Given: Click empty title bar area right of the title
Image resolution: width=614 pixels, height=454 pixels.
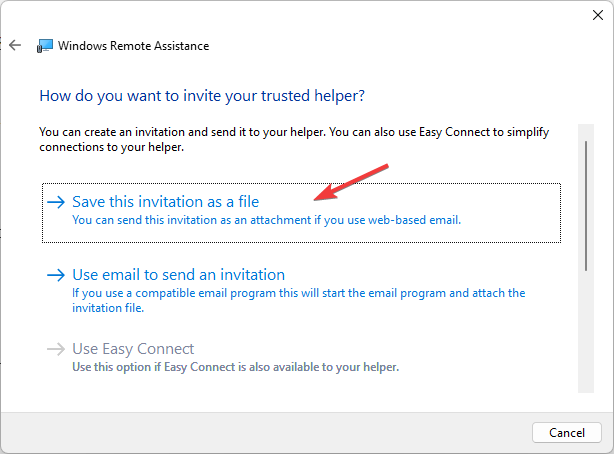Looking at the screenshot, I should point(400,45).
